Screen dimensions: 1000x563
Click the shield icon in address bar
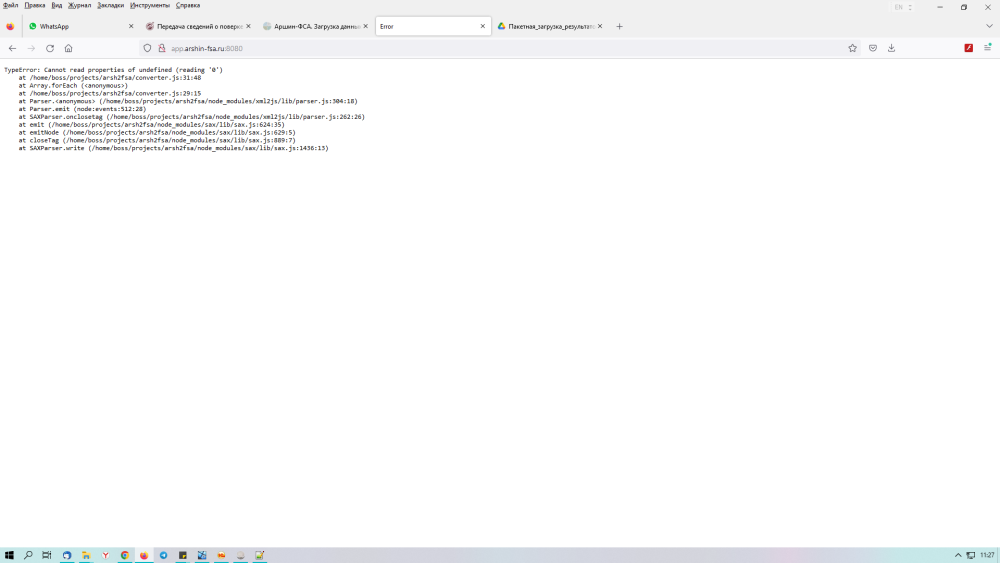[x=147, y=48]
